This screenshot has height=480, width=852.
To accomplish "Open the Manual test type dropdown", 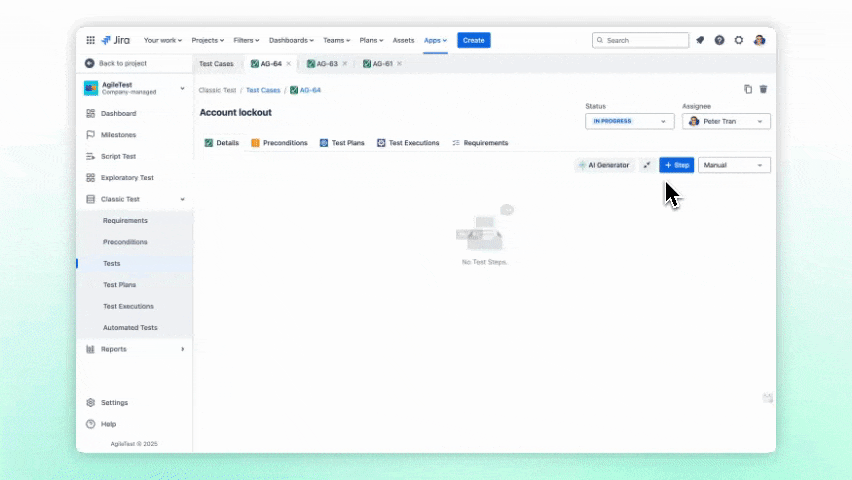I will coord(734,165).
